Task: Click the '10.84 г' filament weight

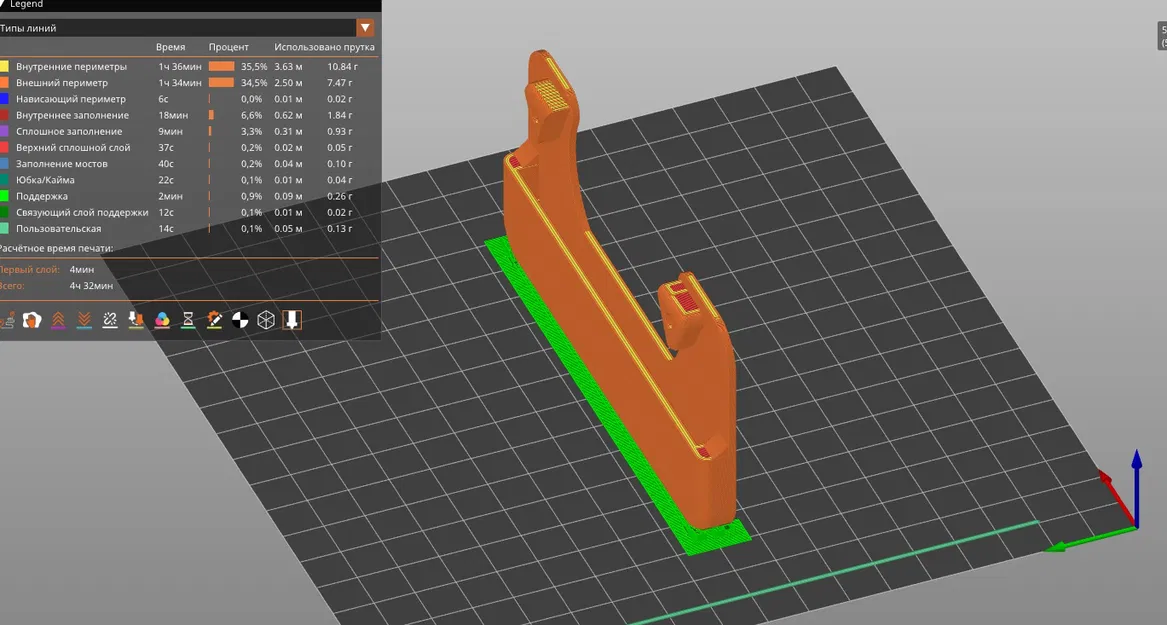Action: tap(342, 66)
